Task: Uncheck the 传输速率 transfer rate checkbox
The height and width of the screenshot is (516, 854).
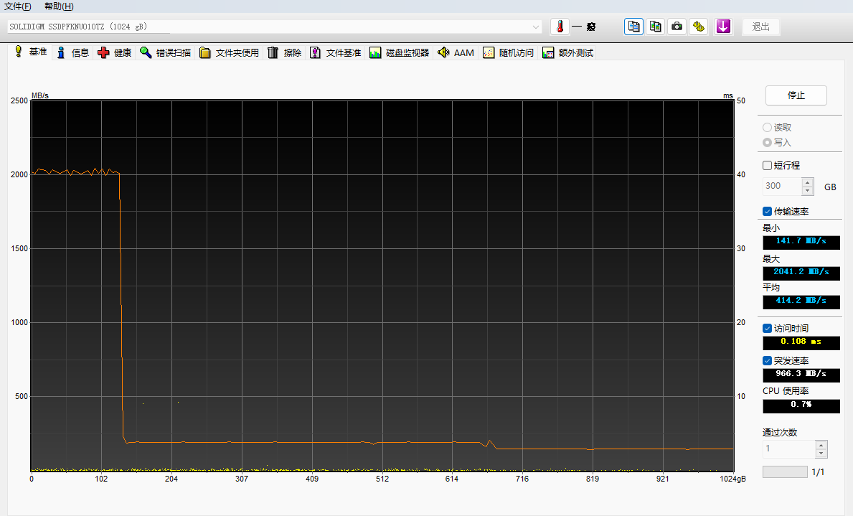Action: (x=768, y=211)
